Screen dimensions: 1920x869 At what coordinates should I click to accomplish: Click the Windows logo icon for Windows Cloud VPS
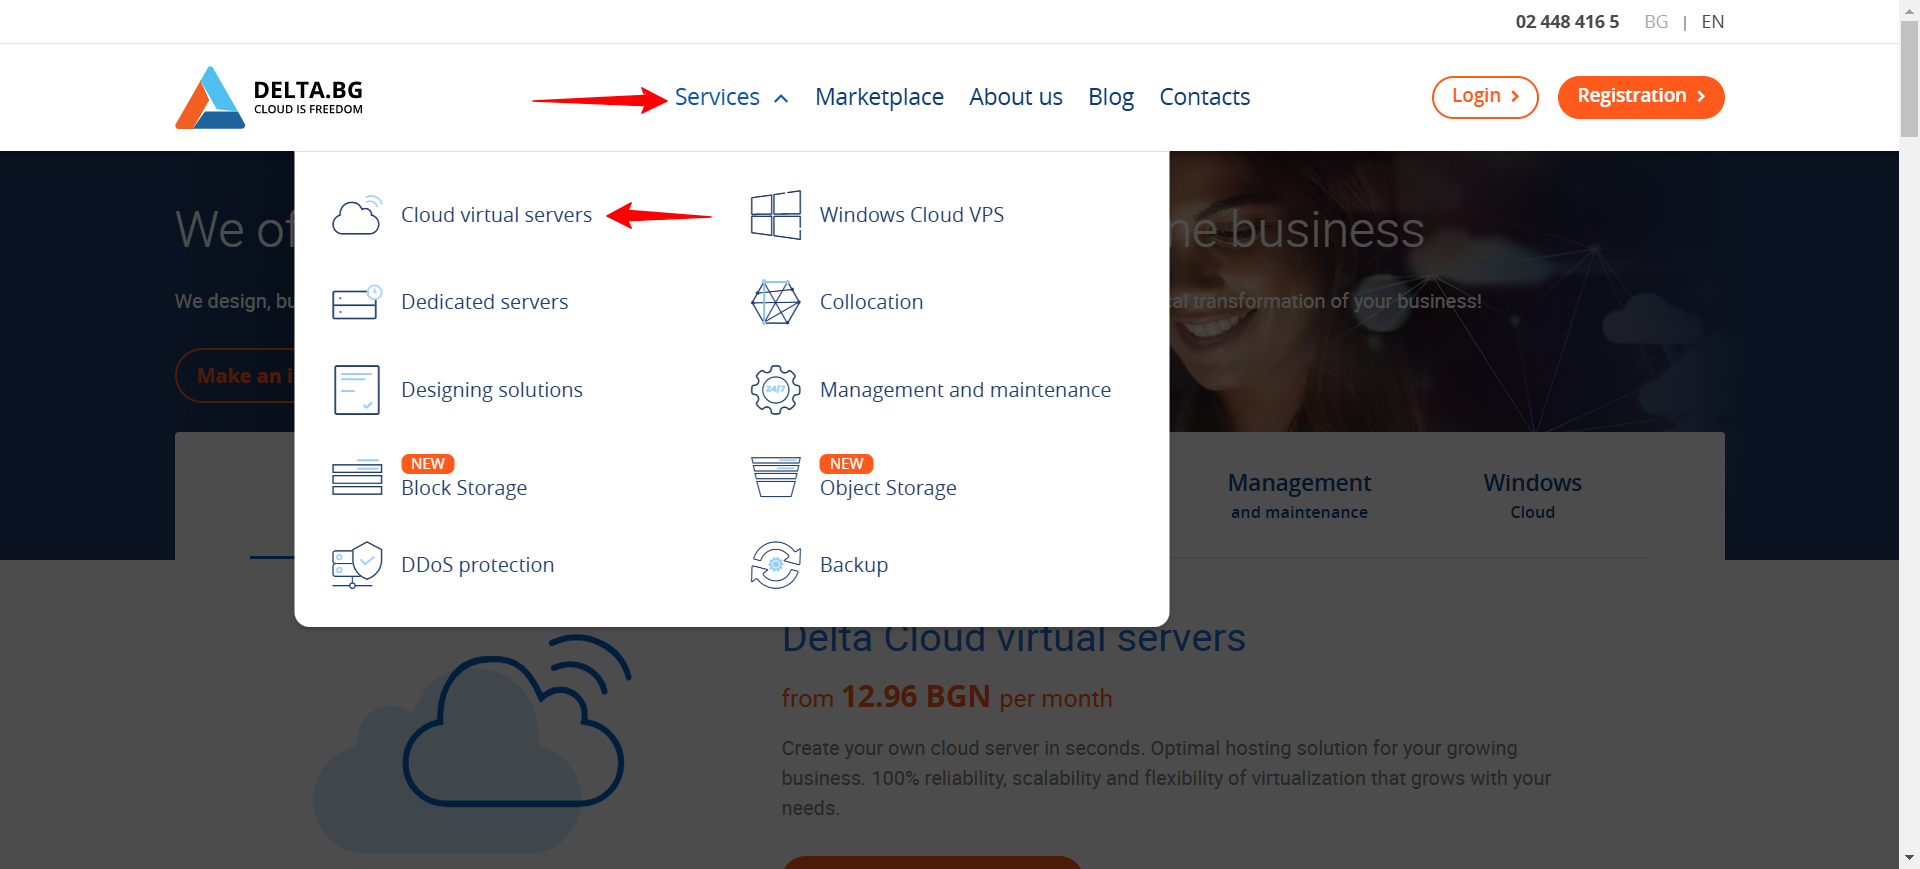[x=776, y=215]
